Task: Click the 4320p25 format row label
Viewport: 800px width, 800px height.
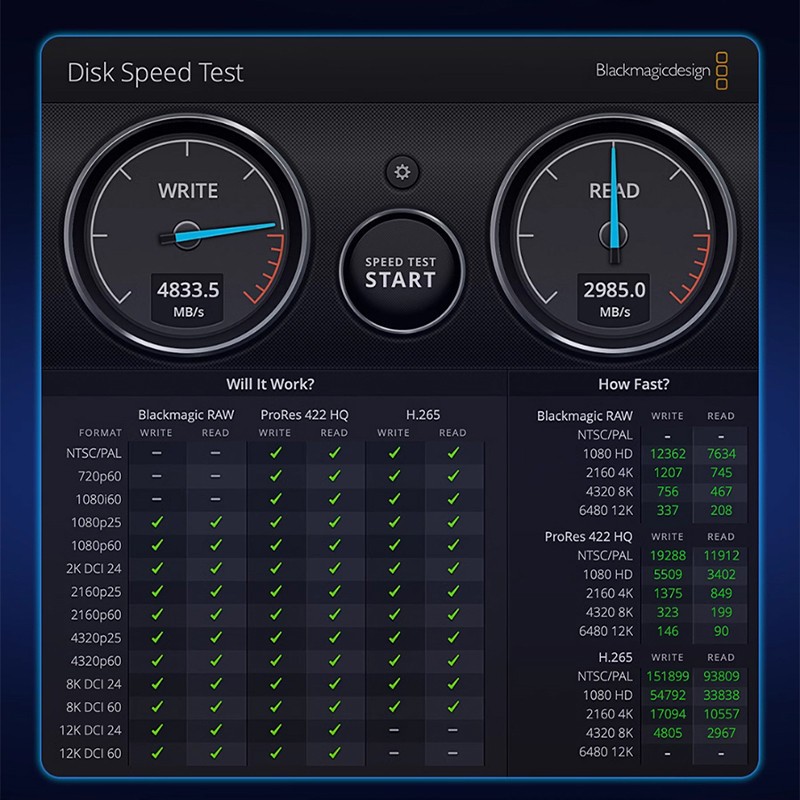Action: tap(96, 638)
